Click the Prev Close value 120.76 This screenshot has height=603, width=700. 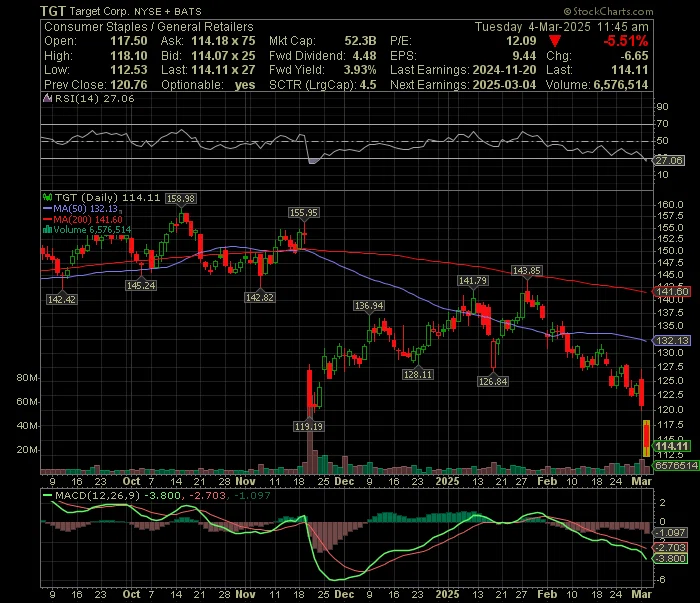pyautogui.click(x=129, y=85)
